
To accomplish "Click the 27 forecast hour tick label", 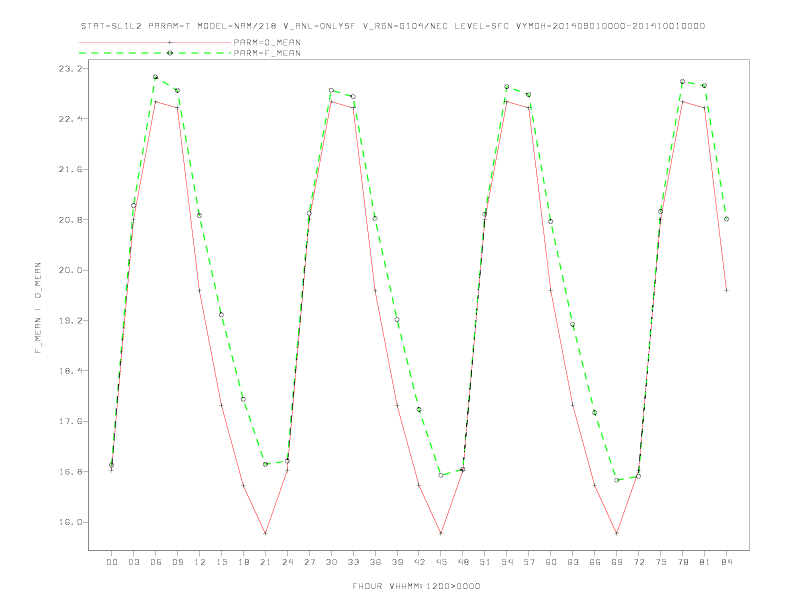I will tap(309, 562).
